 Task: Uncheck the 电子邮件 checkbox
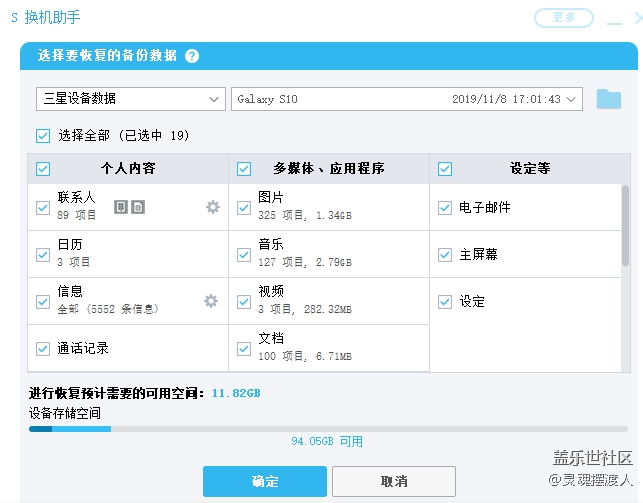pos(445,208)
